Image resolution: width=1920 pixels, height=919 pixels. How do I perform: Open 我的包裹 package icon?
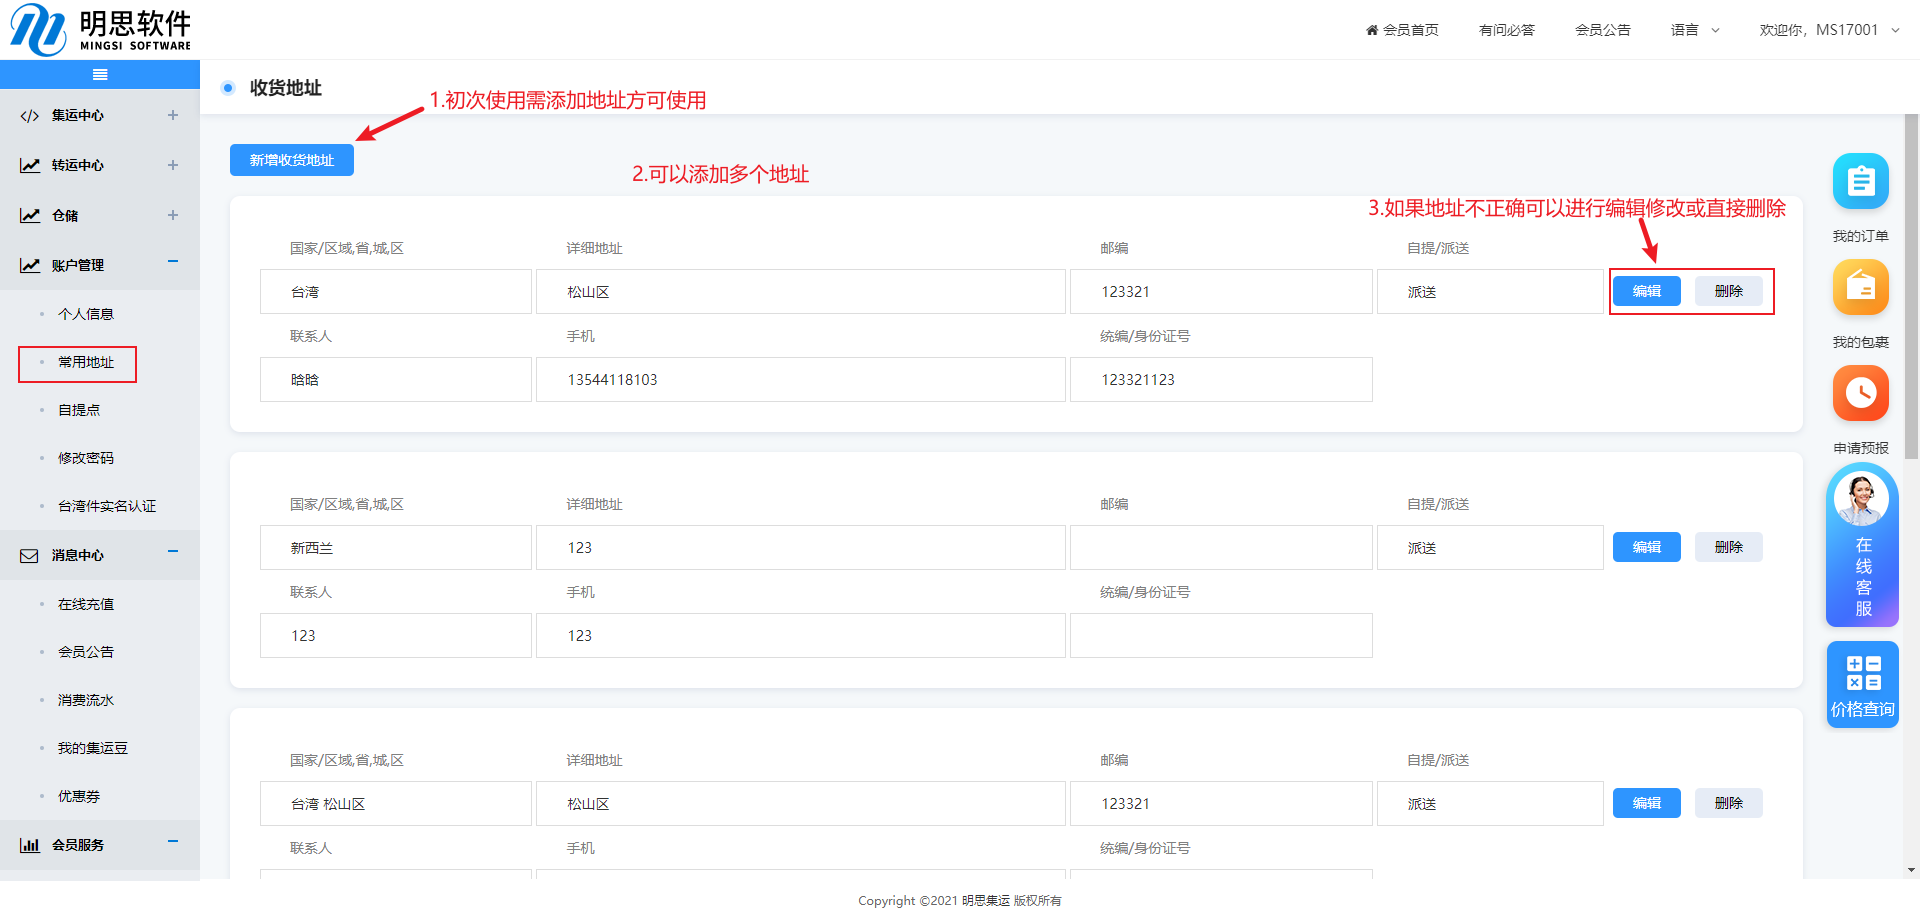[x=1860, y=288]
